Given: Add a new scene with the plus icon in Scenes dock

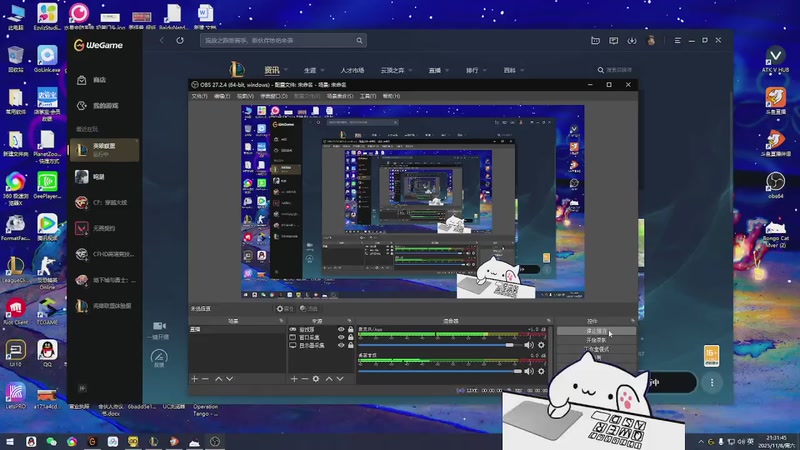Looking at the screenshot, I should 194,379.
